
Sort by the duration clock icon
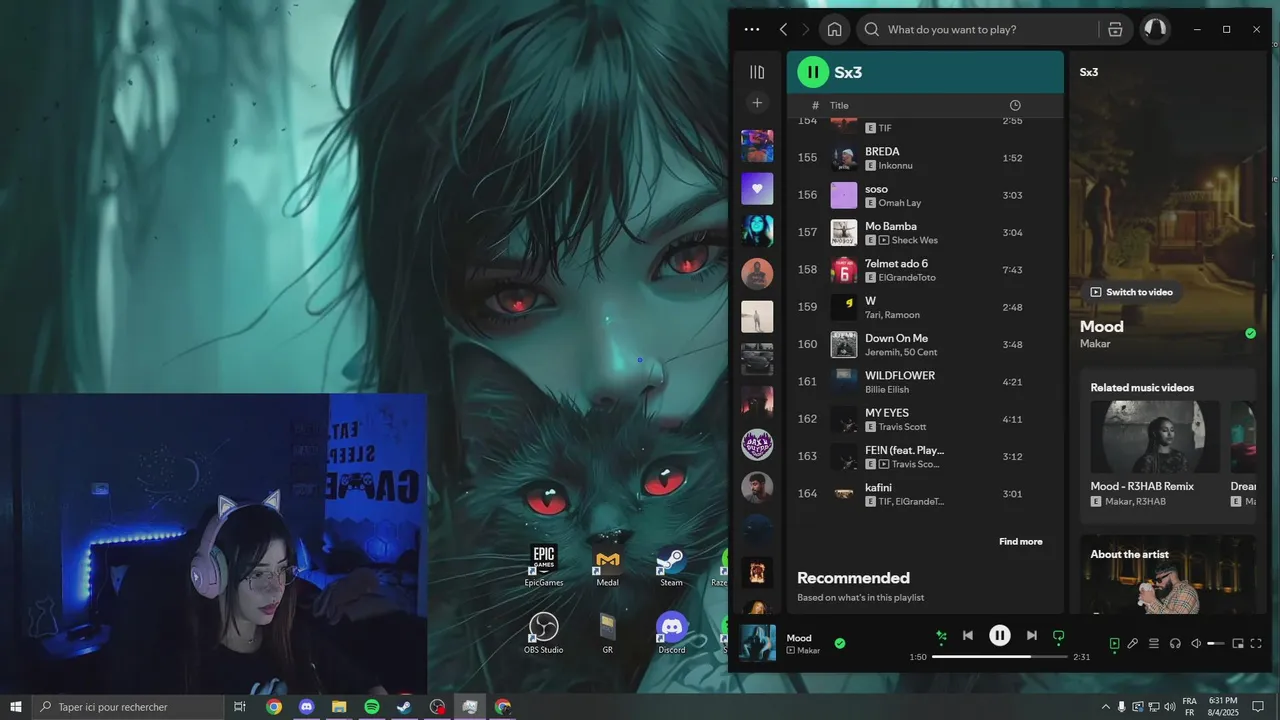1015,105
